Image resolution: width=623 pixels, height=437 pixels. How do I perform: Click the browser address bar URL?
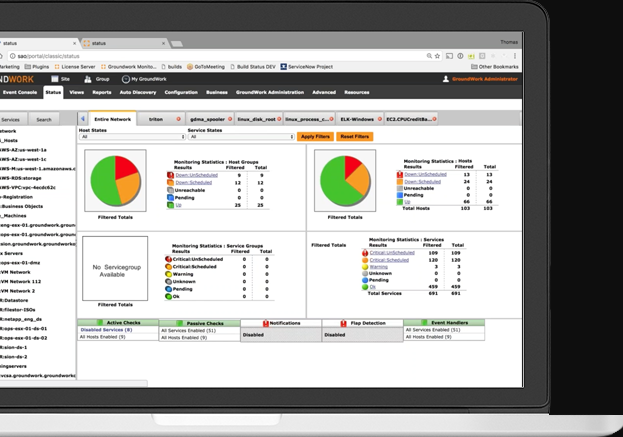48,56
